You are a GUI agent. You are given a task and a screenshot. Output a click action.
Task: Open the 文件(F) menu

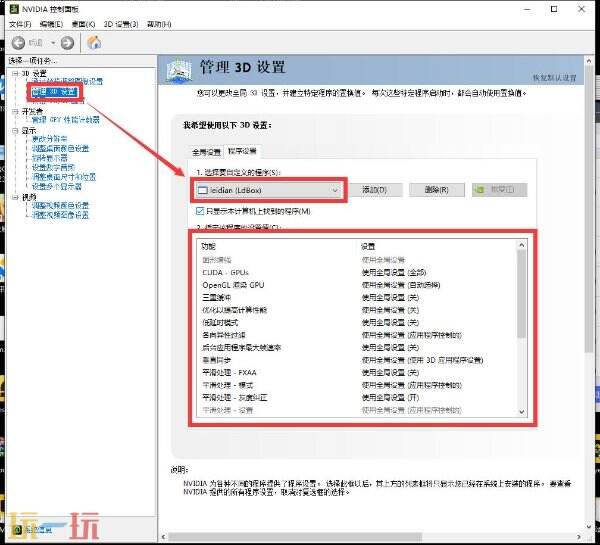20,24
